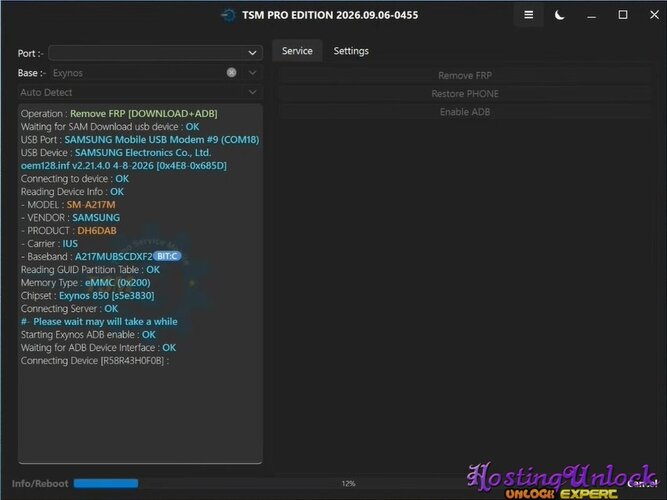Clear the Exynos base selection
667x500 pixels.
point(231,72)
